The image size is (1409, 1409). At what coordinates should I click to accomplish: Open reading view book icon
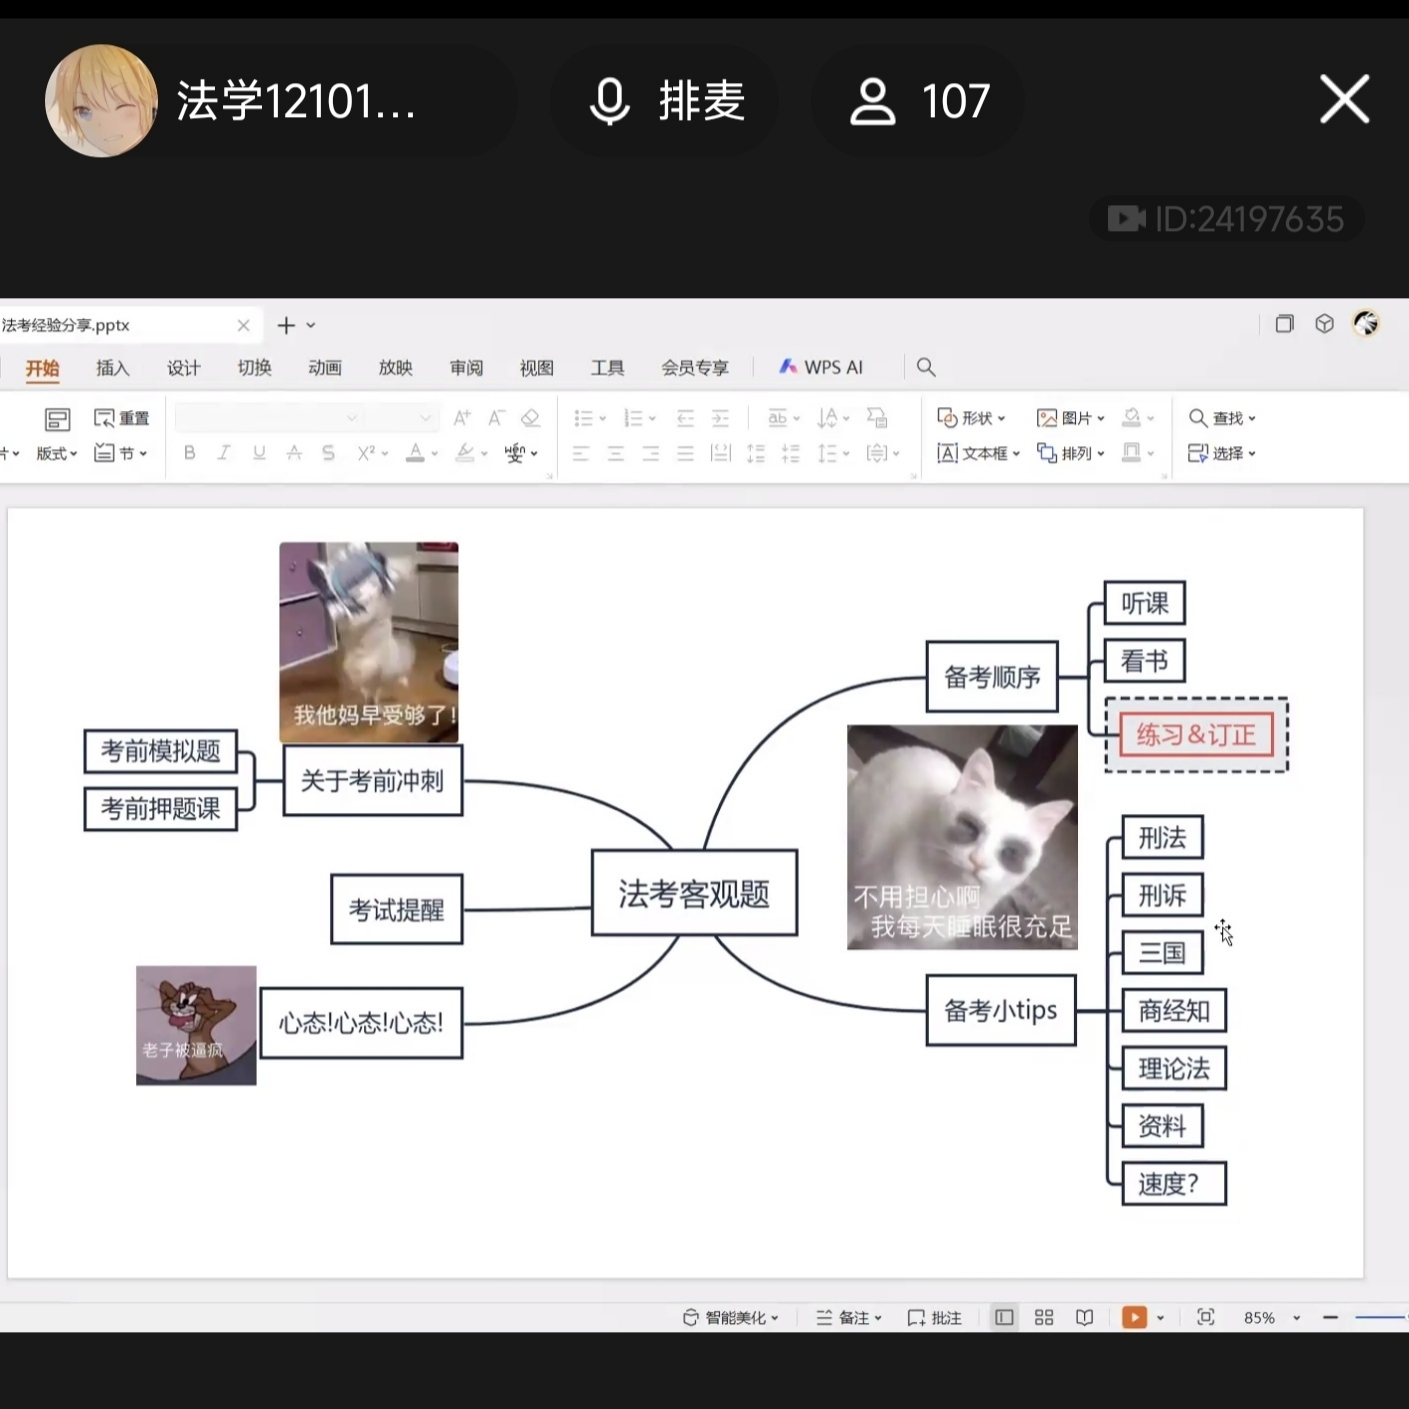pos(1084,1318)
